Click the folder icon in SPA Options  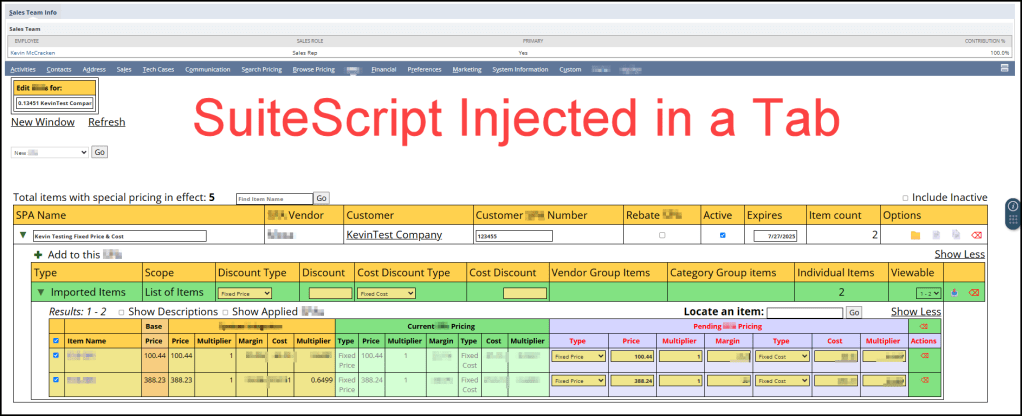coord(915,235)
